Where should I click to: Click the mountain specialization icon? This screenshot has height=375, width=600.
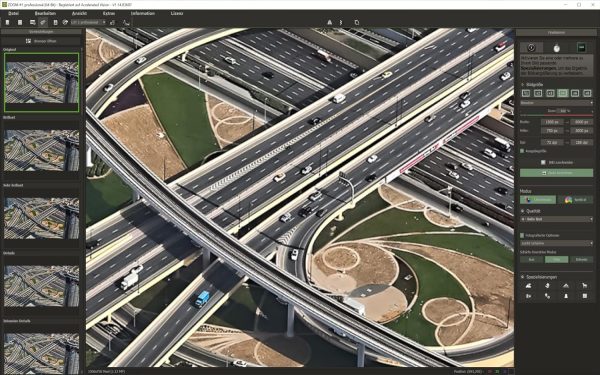click(x=566, y=285)
